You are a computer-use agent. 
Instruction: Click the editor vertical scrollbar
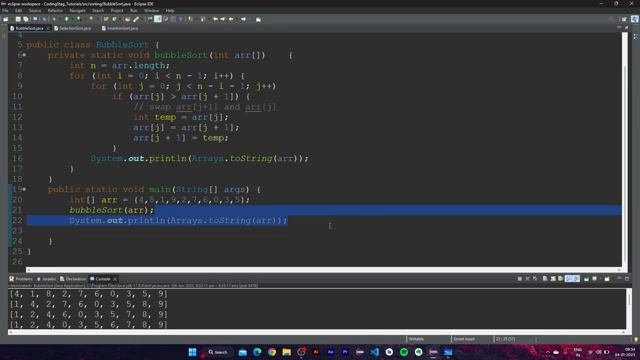point(625,149)
